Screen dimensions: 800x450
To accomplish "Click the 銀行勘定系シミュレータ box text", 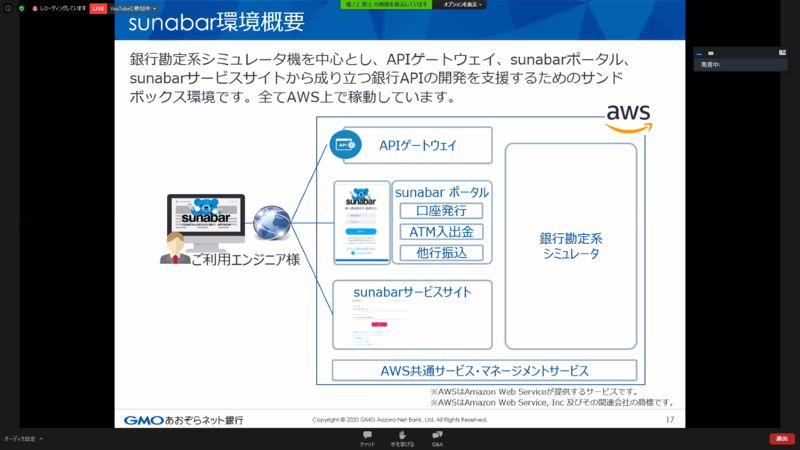I will coord(571,246).
